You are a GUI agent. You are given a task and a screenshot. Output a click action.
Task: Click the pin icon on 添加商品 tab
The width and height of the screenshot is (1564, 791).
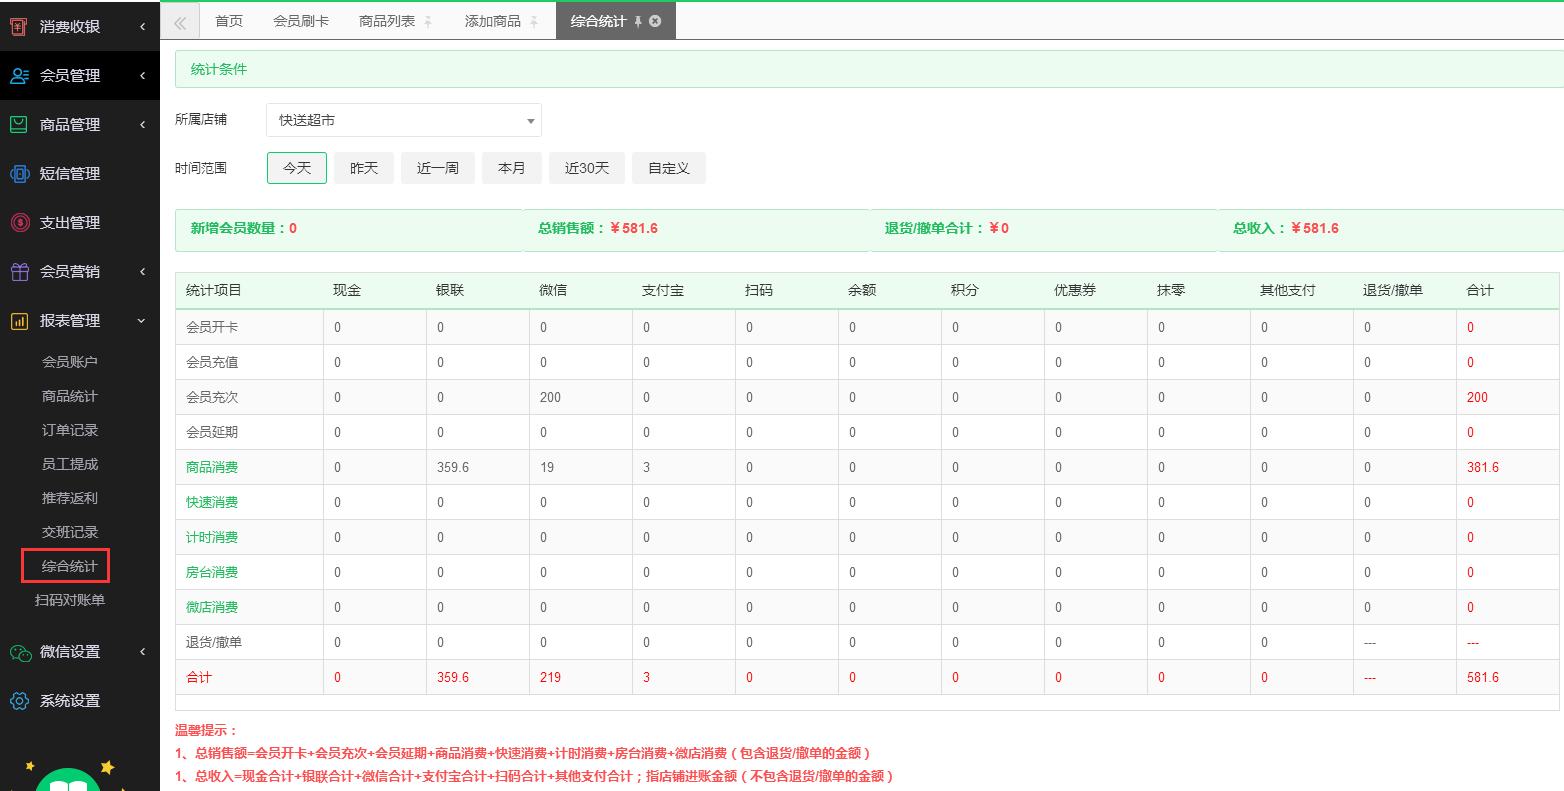[534, 22]
